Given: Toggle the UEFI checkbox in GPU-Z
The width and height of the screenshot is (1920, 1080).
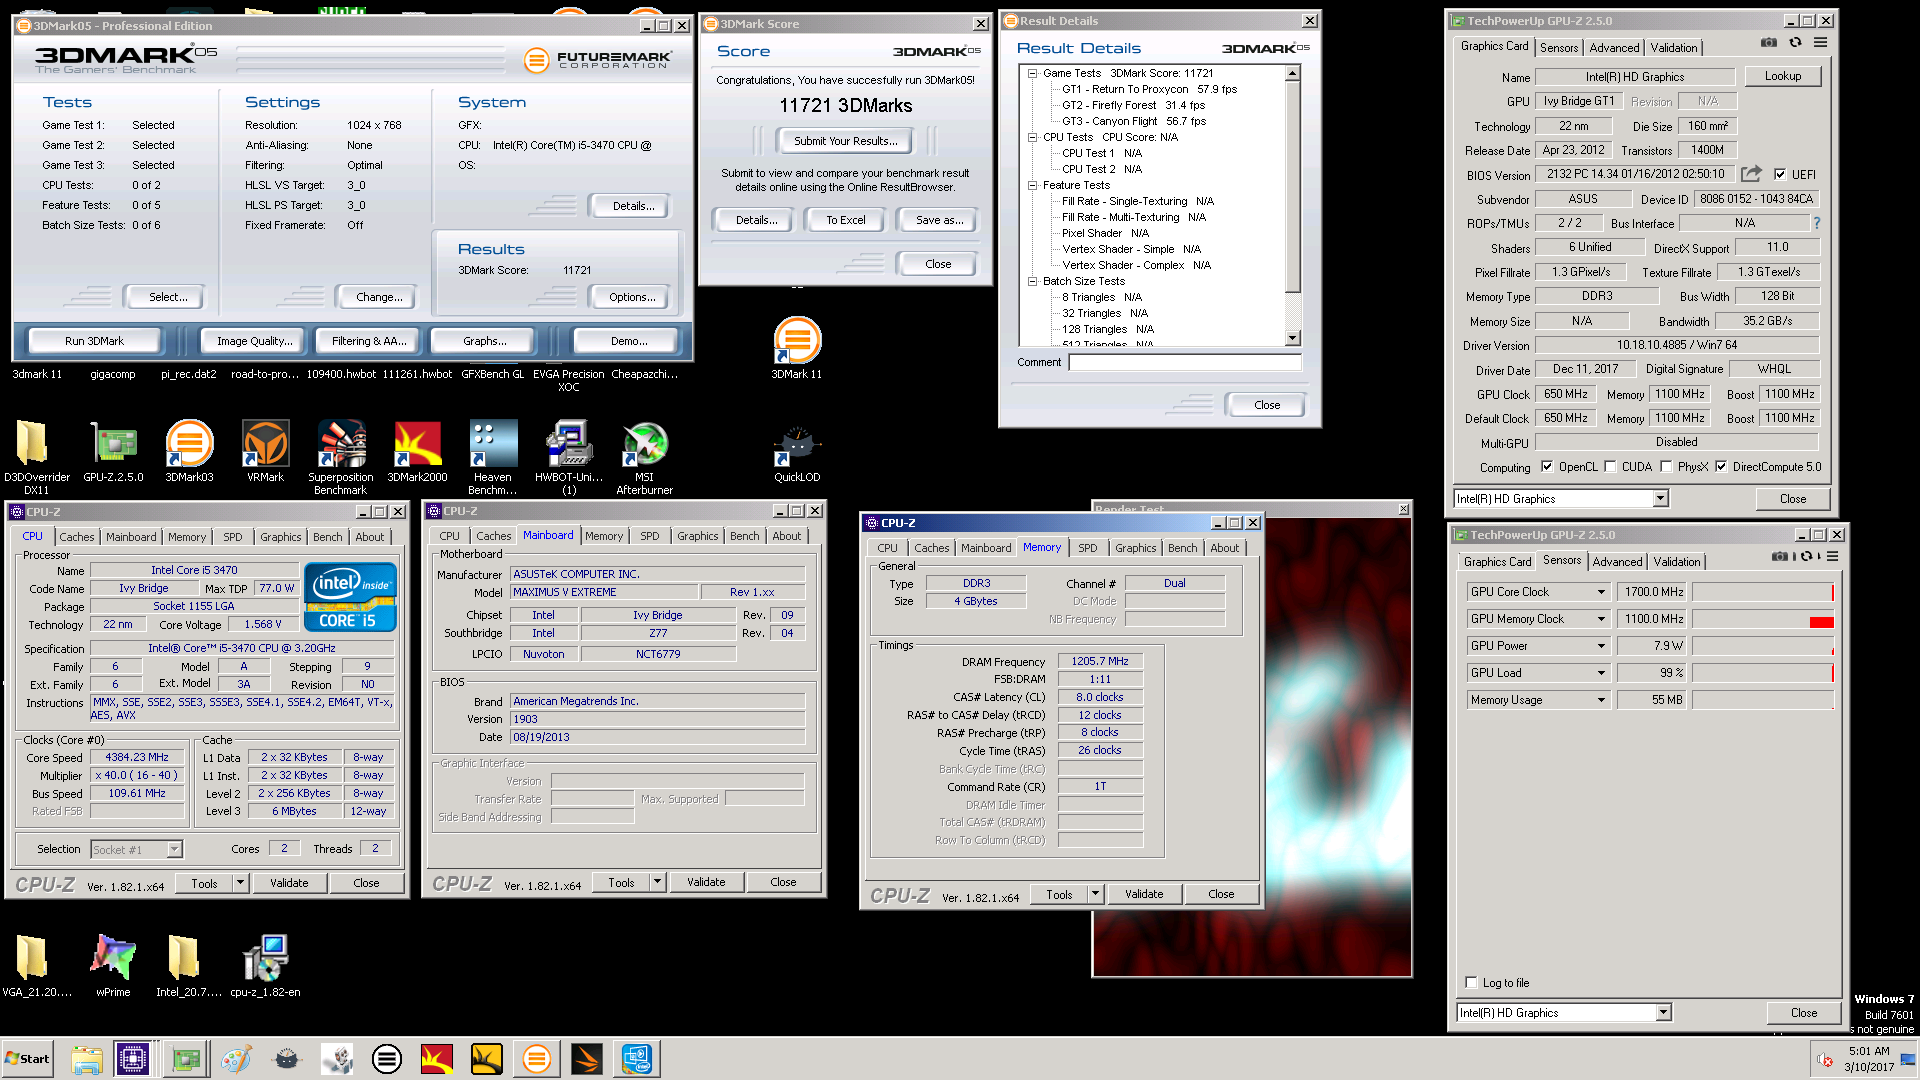Looking at the screenshot, I should tap(1780, 174).
